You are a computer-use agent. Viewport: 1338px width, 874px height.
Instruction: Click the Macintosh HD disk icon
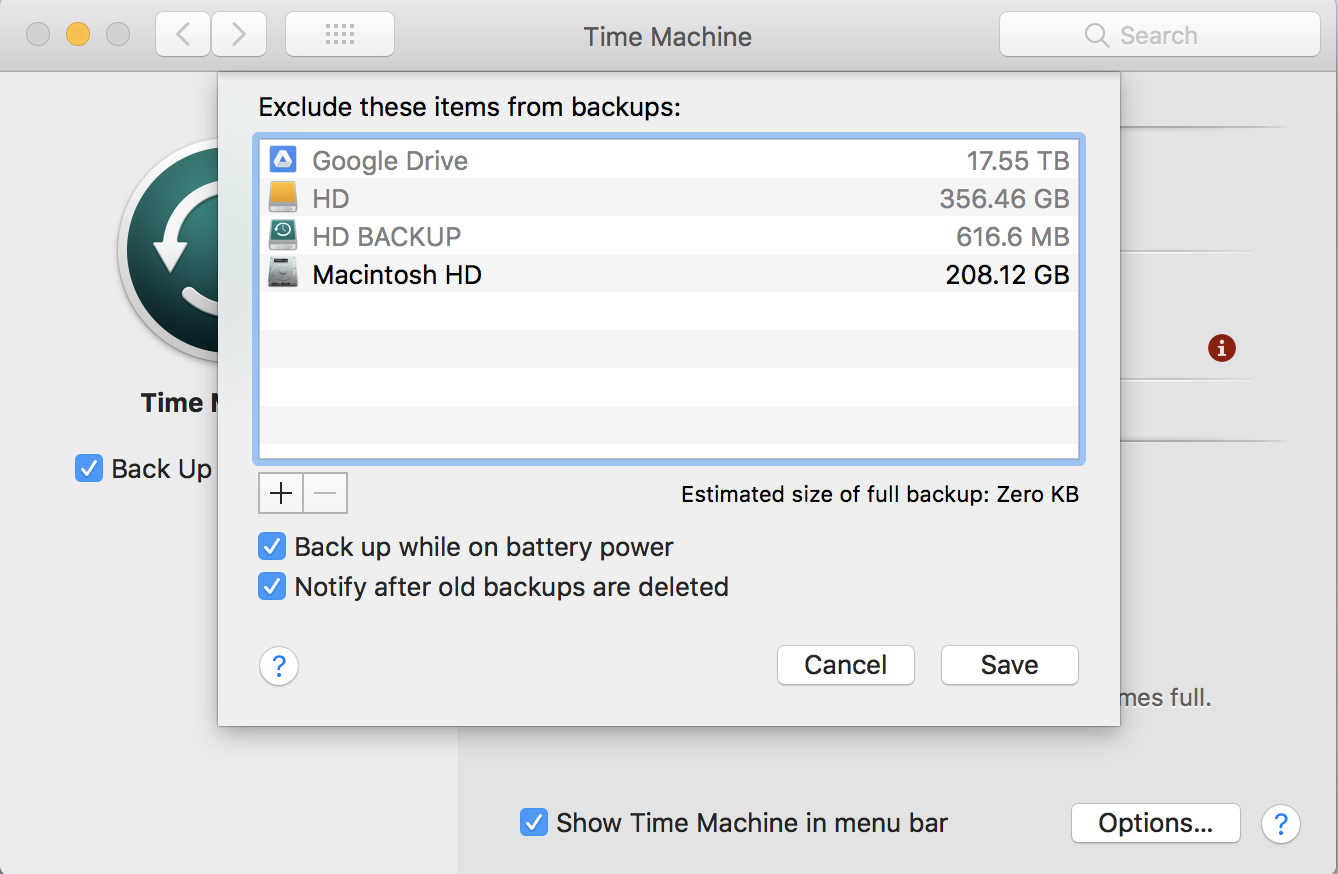(x=283, y=274)
